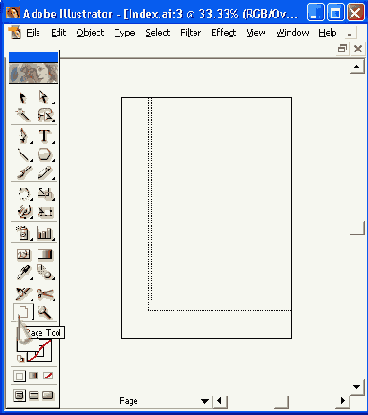Open the Edit menu
Image resolution: width=368 pixels, height=415 pixels.
[x=59, y=33]
